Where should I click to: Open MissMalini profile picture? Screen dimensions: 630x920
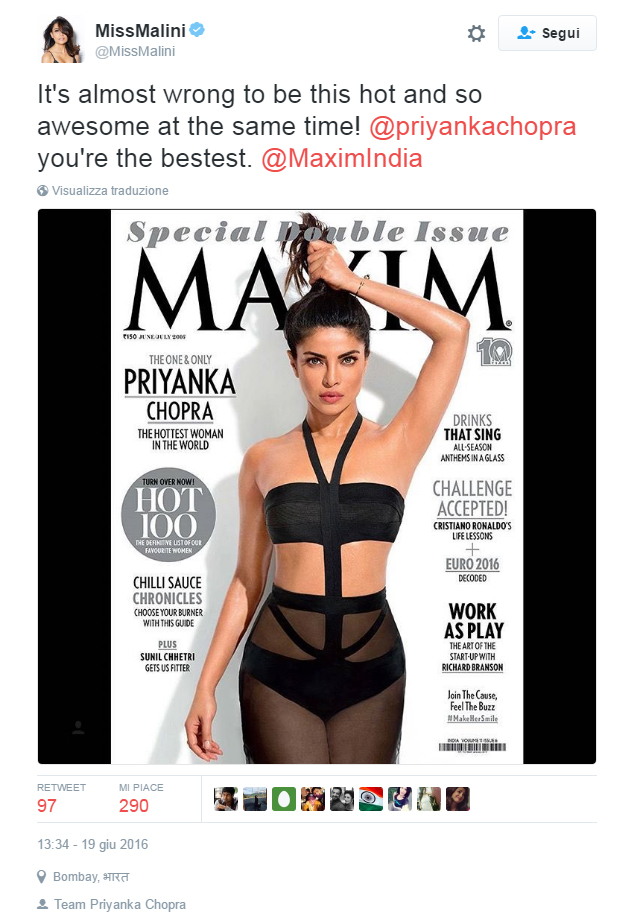61,39
